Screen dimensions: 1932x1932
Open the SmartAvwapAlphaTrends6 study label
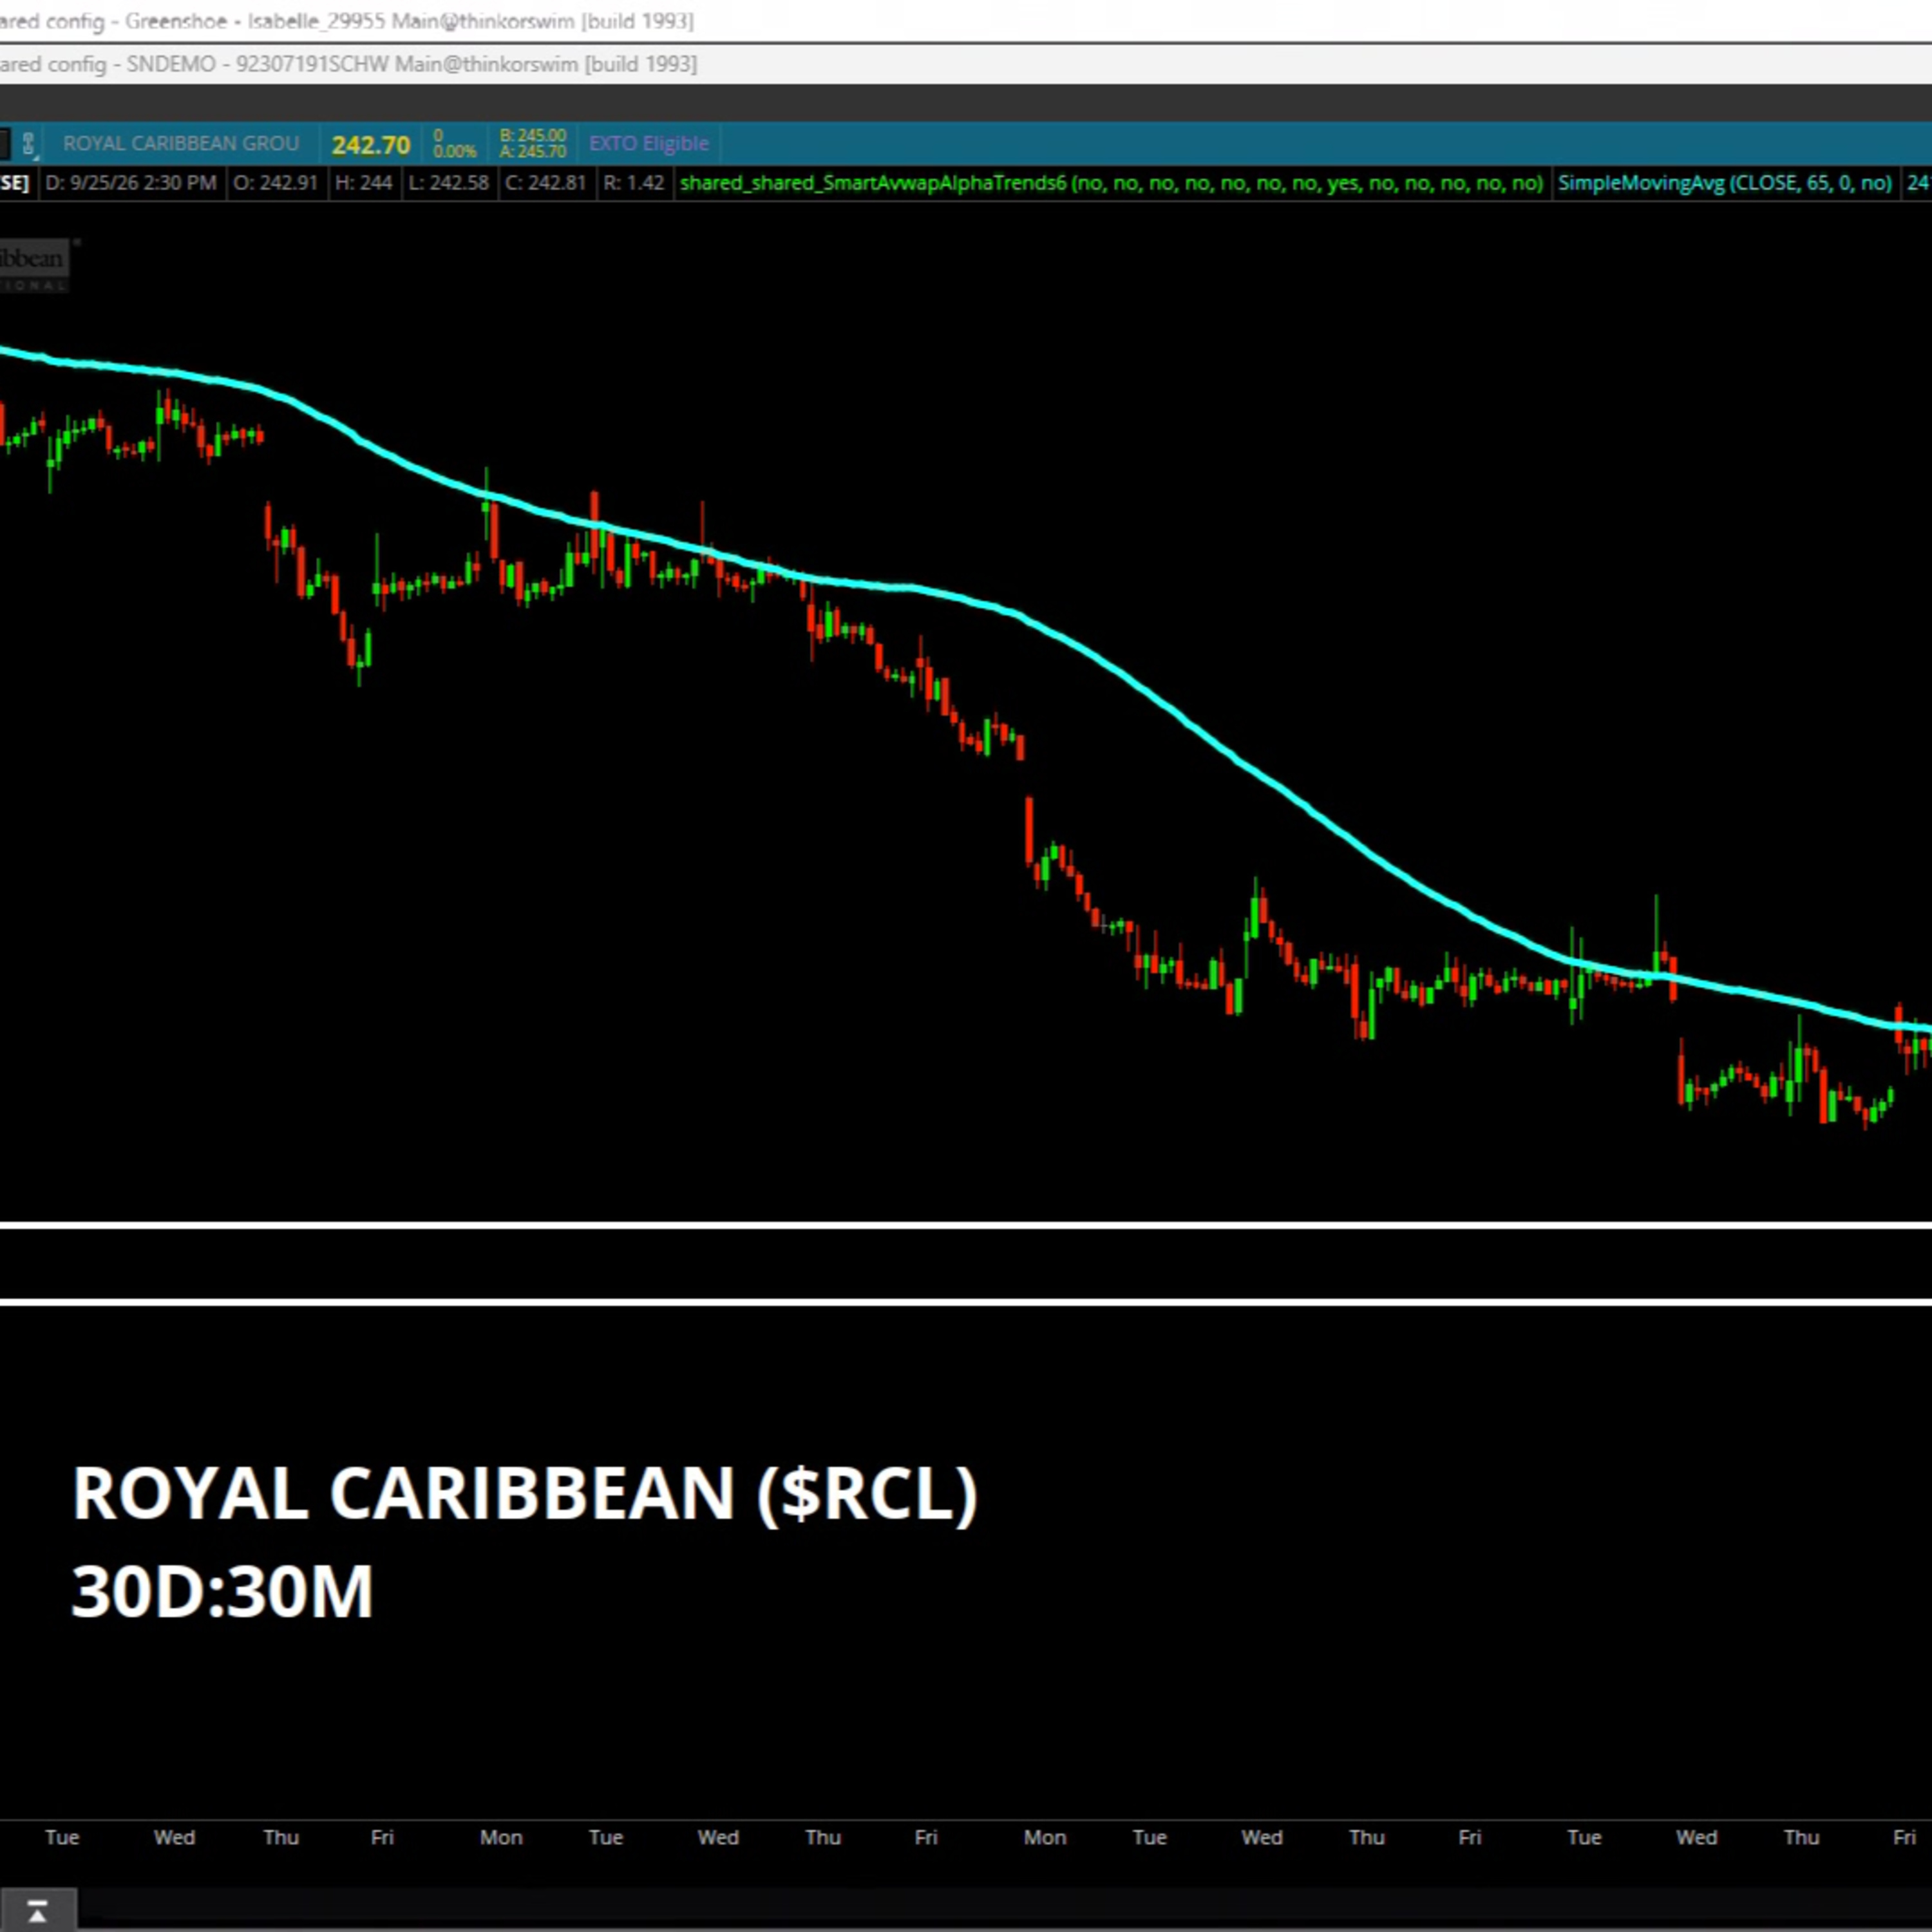tap(1111, 183)
